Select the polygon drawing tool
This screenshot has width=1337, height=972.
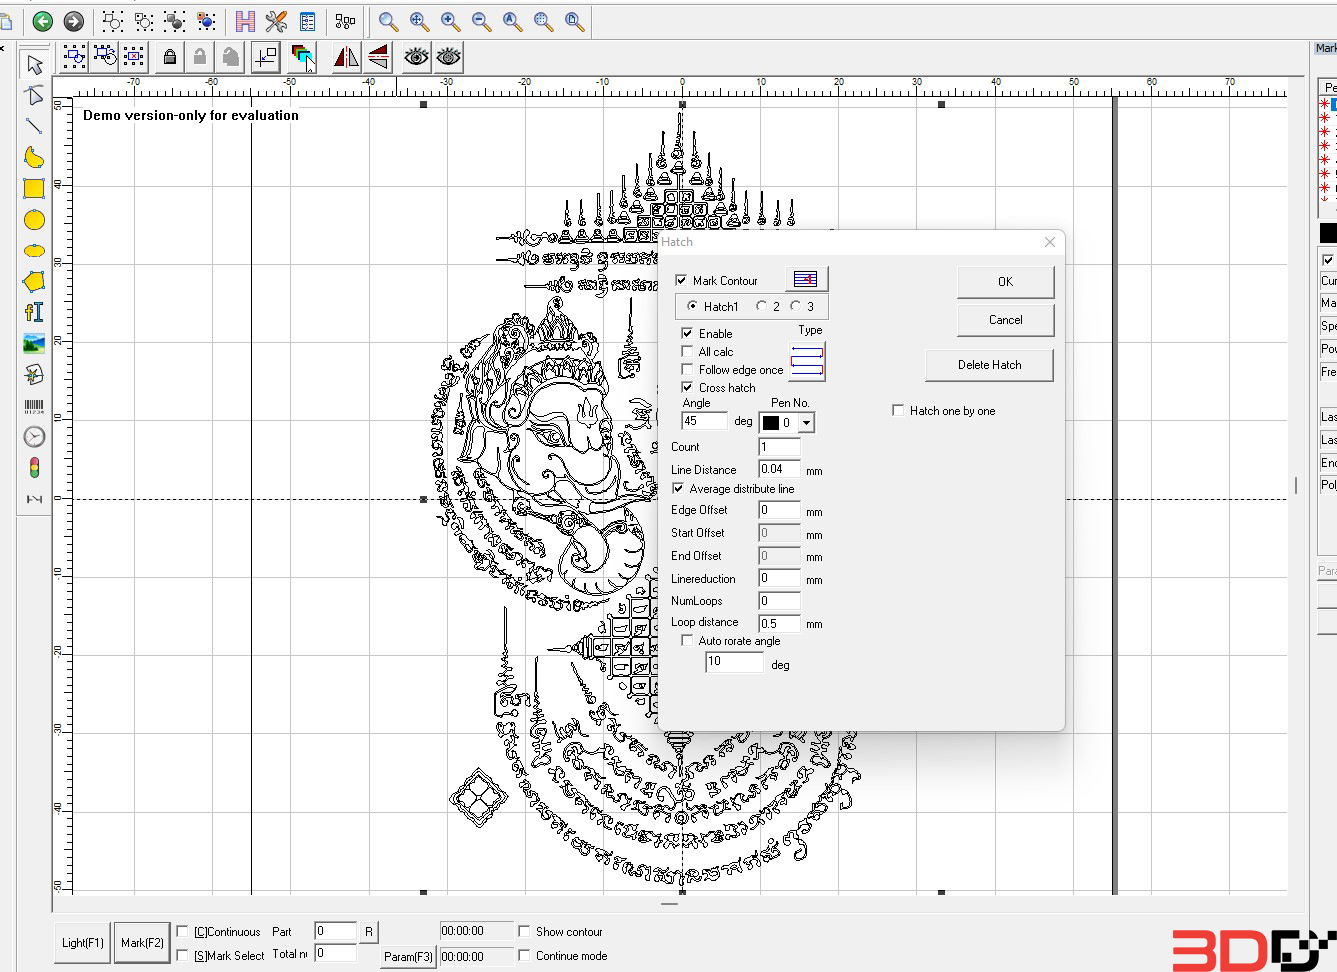point(34,281)
